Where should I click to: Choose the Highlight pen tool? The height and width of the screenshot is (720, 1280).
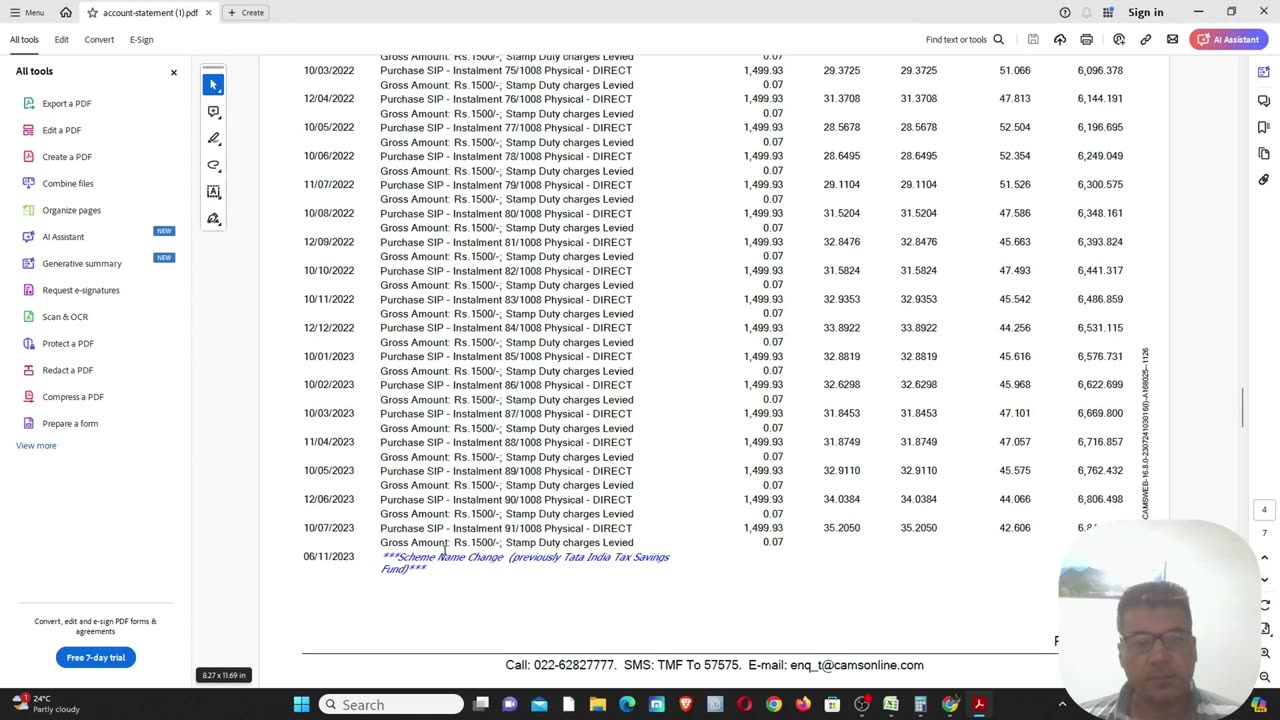click(213, 139)
